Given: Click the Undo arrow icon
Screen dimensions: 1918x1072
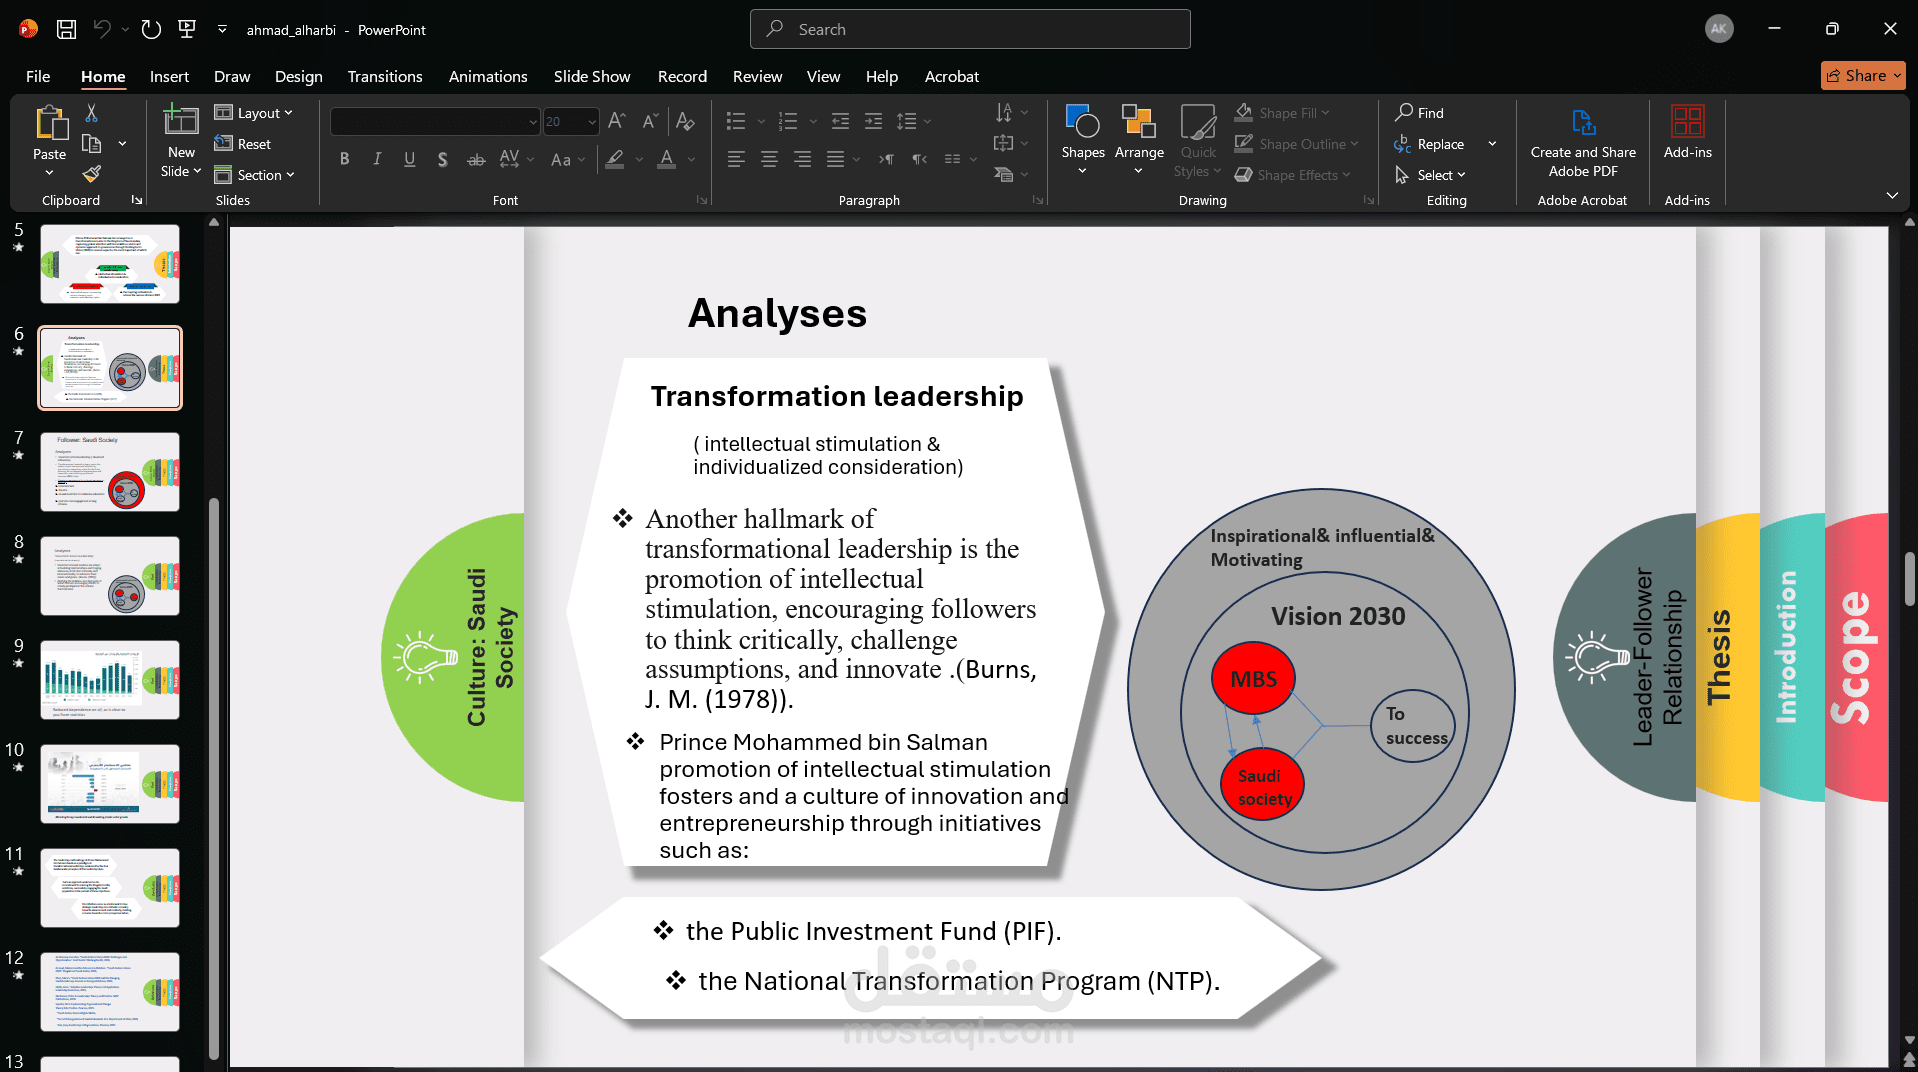Looking at the screenshot, I should 102,29.
